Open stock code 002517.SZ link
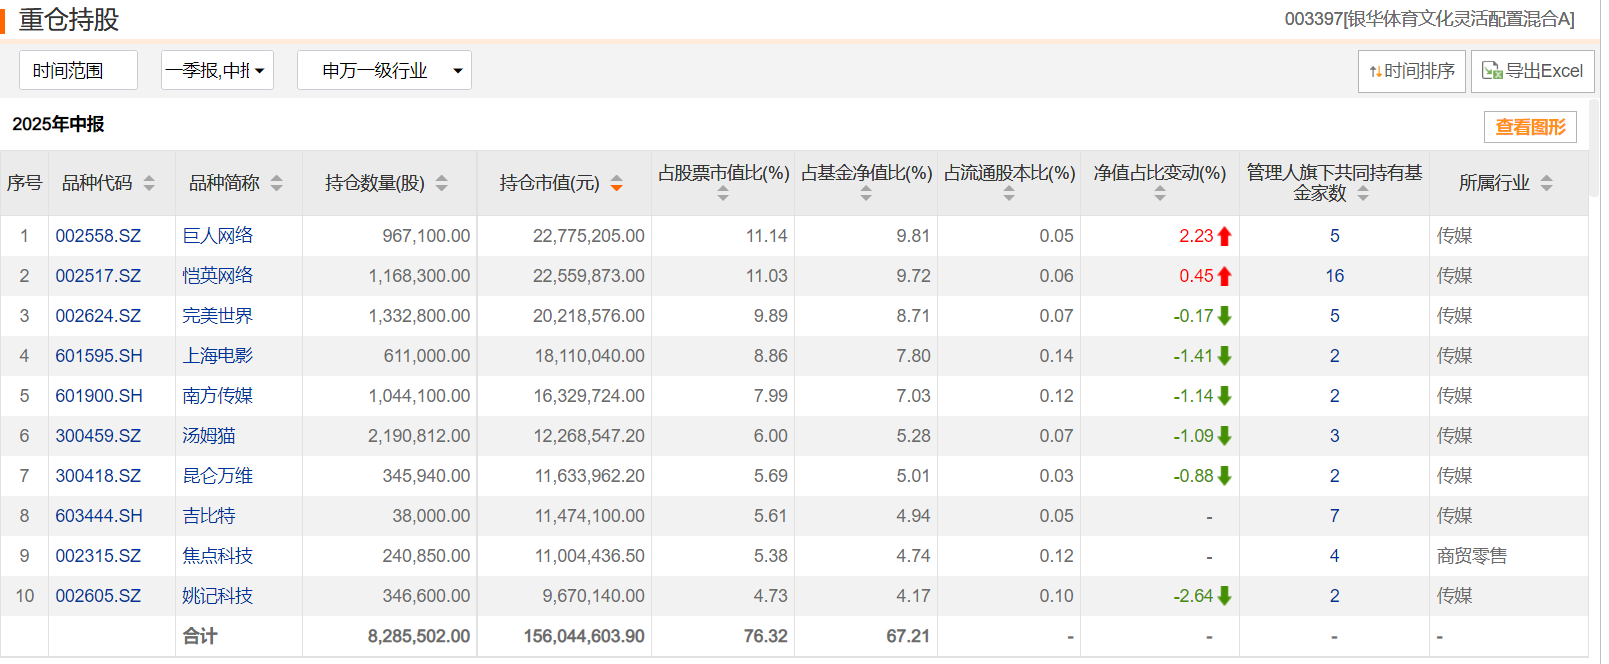The width and height of the screenshot is (1609, 664). tap(98, 276)
